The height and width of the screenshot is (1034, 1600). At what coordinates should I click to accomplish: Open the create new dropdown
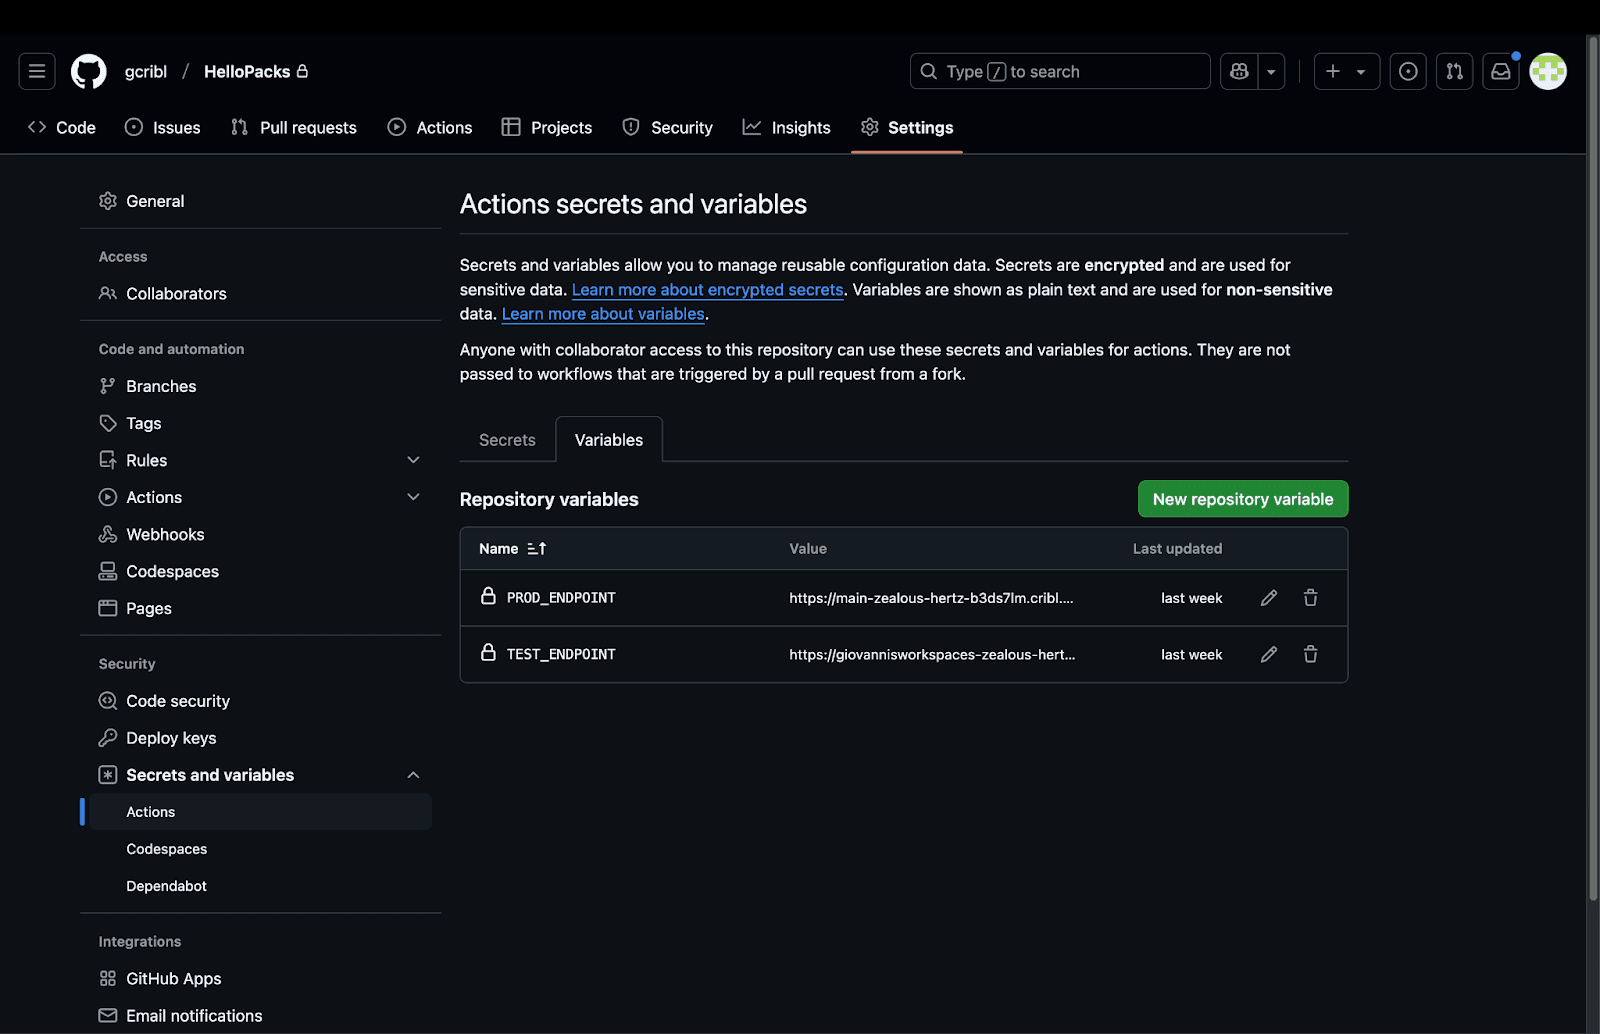pos(1346,71)
